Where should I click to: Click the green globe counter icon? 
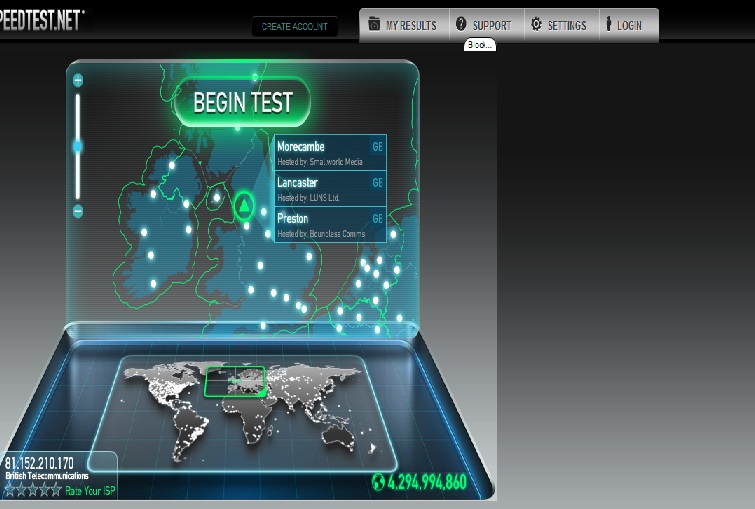[x=378, y=483]
